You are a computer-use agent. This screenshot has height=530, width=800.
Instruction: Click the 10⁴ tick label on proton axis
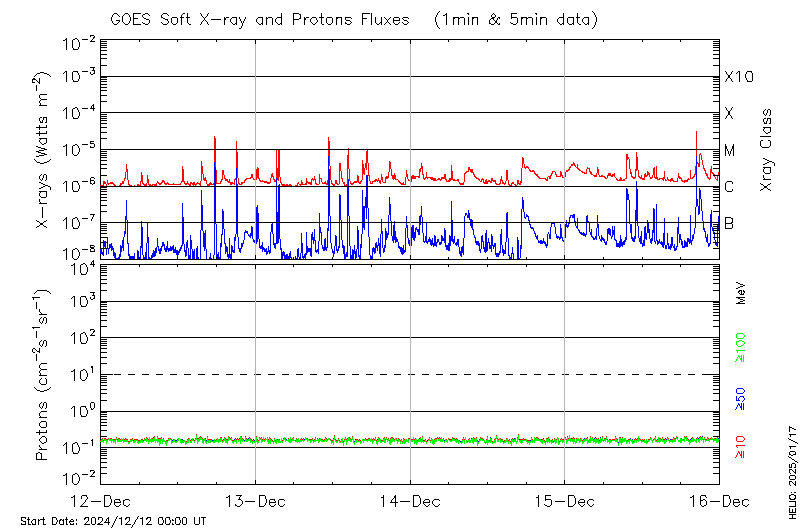click(x=80, y=266)
